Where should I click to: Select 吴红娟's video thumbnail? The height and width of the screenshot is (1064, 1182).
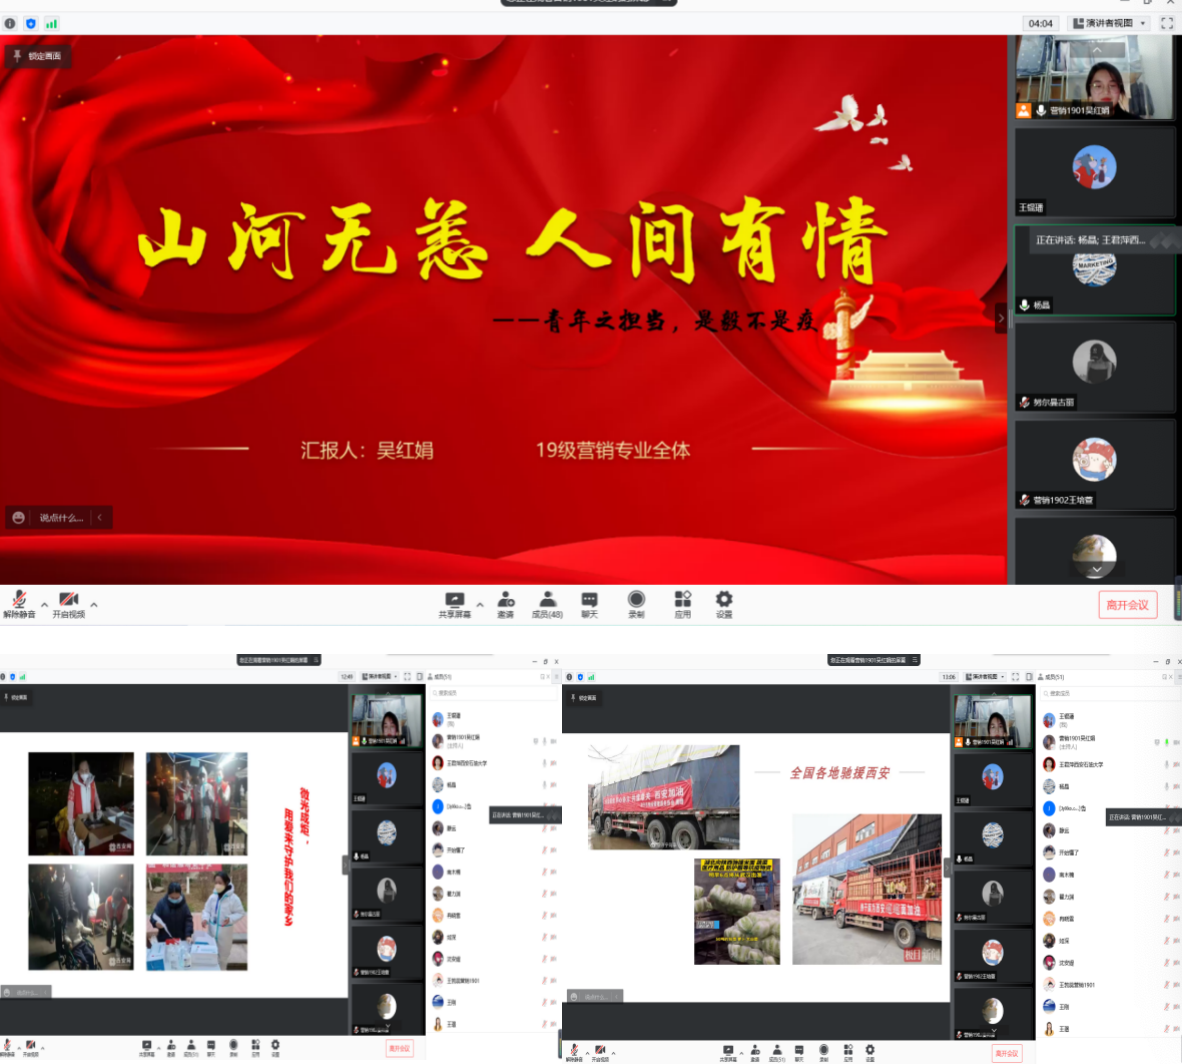tap(1095, 80)
